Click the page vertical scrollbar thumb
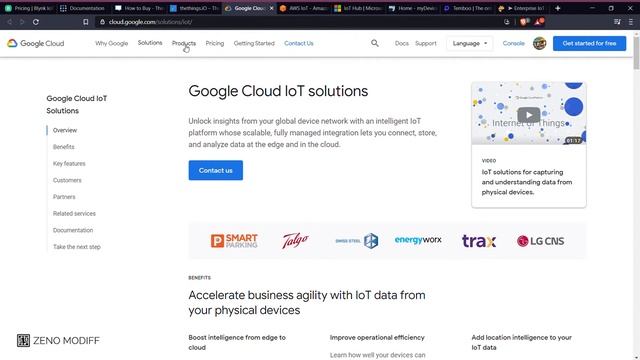Image resolution: width=640 pixels, height=360 pixels. (636, 53)
